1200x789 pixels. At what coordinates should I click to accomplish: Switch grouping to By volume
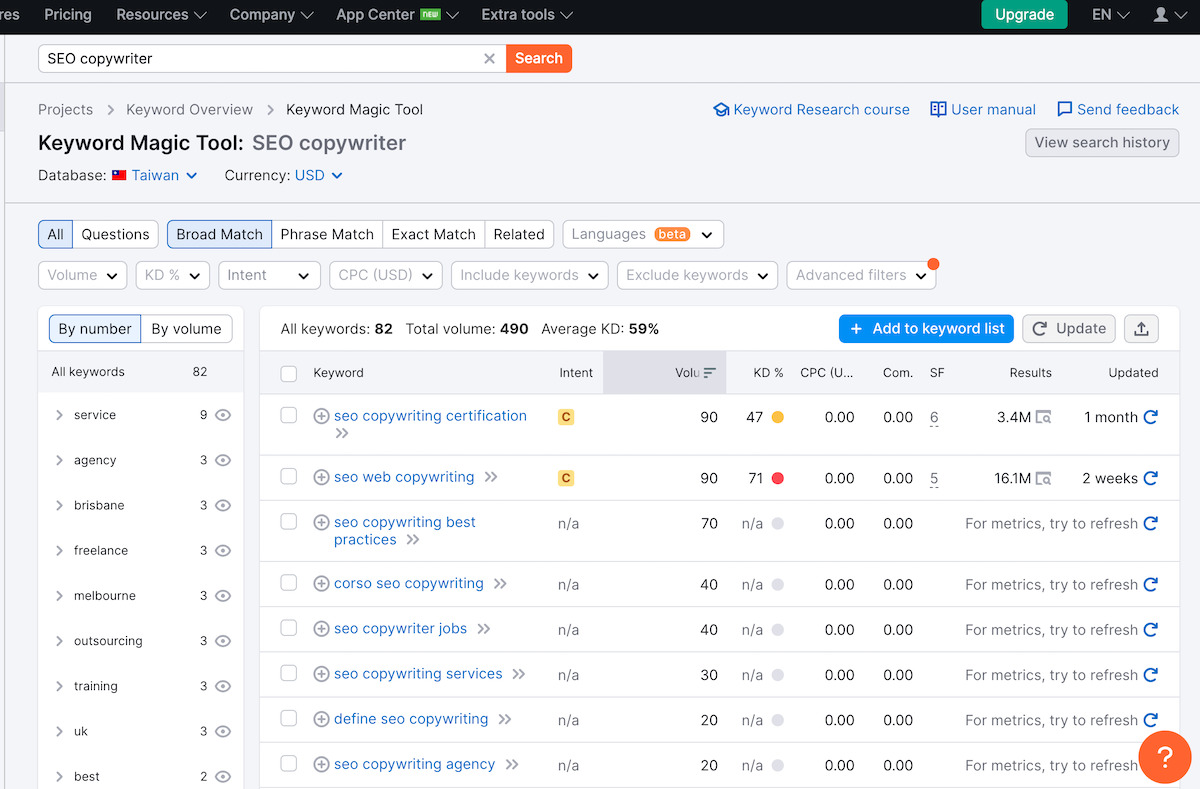click(x=187, y=329)
